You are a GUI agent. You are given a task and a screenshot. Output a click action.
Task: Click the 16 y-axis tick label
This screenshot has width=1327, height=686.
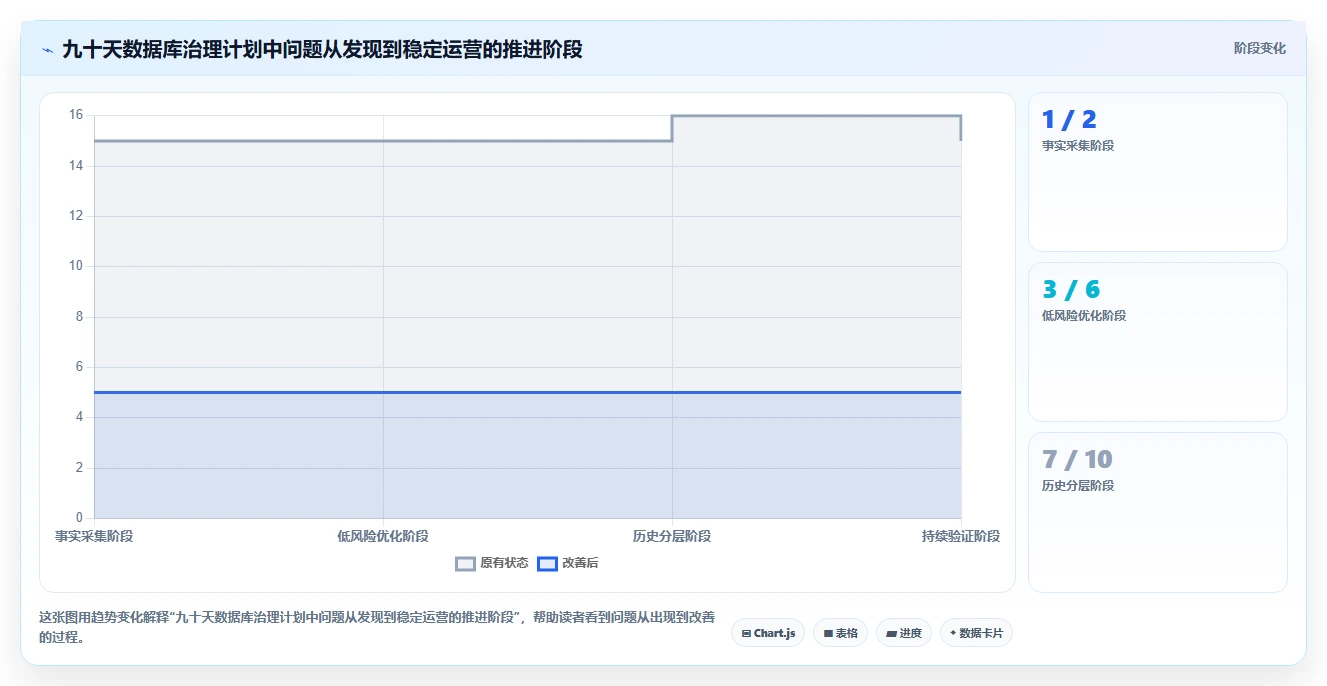click(x=76, y=115)
